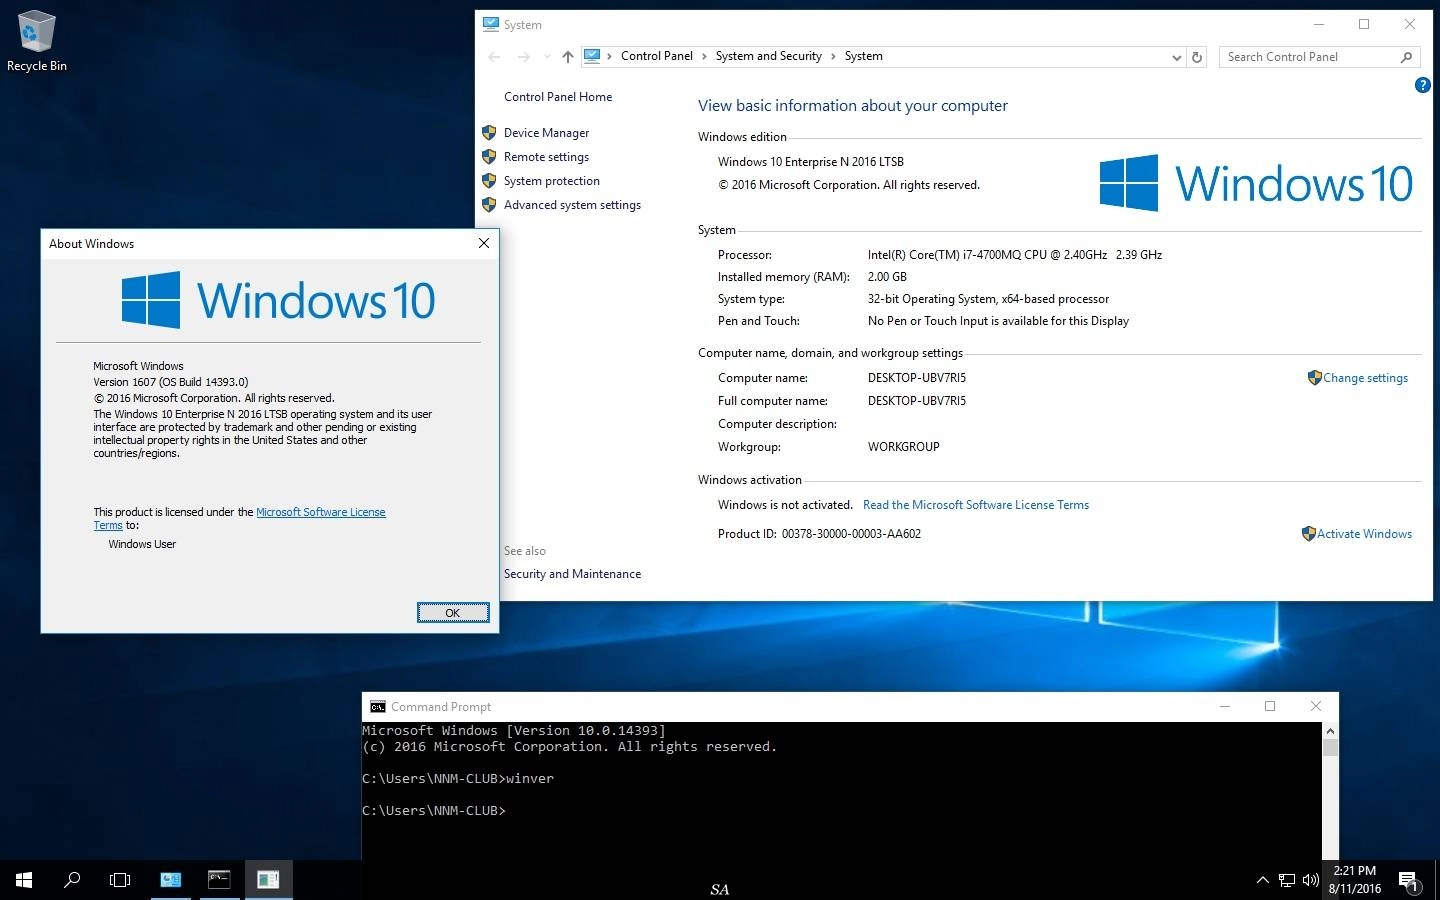Select the Product ID 00378-30000-00003-AA602 text
1440x900 pixels.
click(x=851, y=534)
